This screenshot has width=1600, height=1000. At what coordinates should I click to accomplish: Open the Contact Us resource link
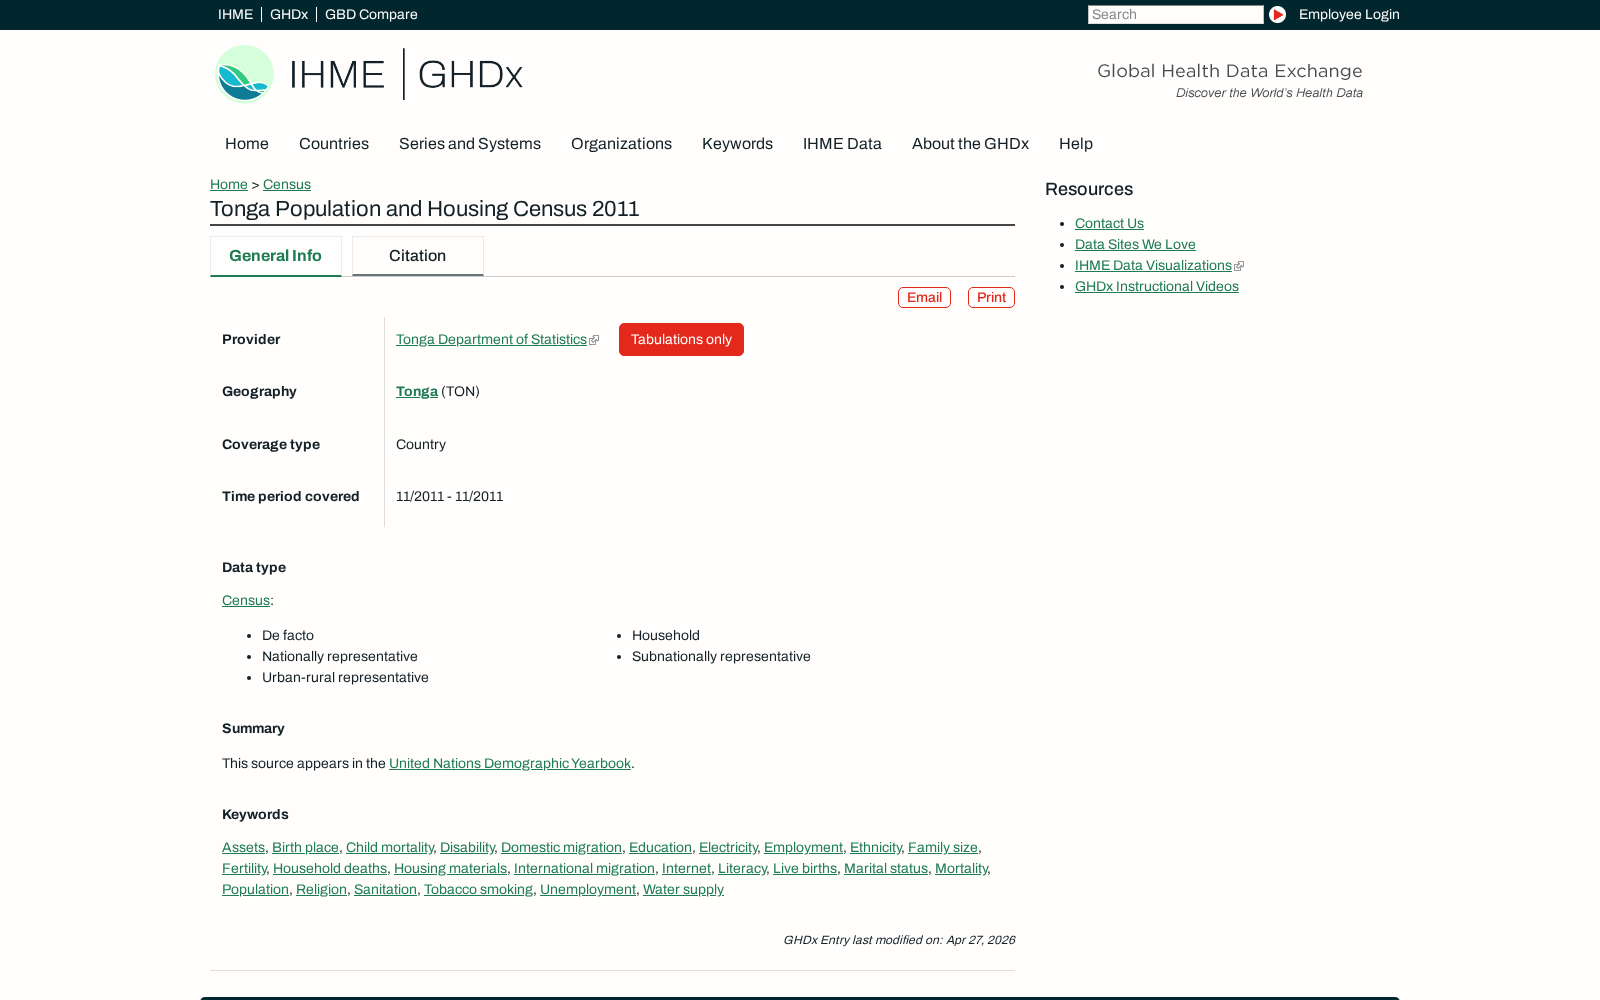point(1109,223)
